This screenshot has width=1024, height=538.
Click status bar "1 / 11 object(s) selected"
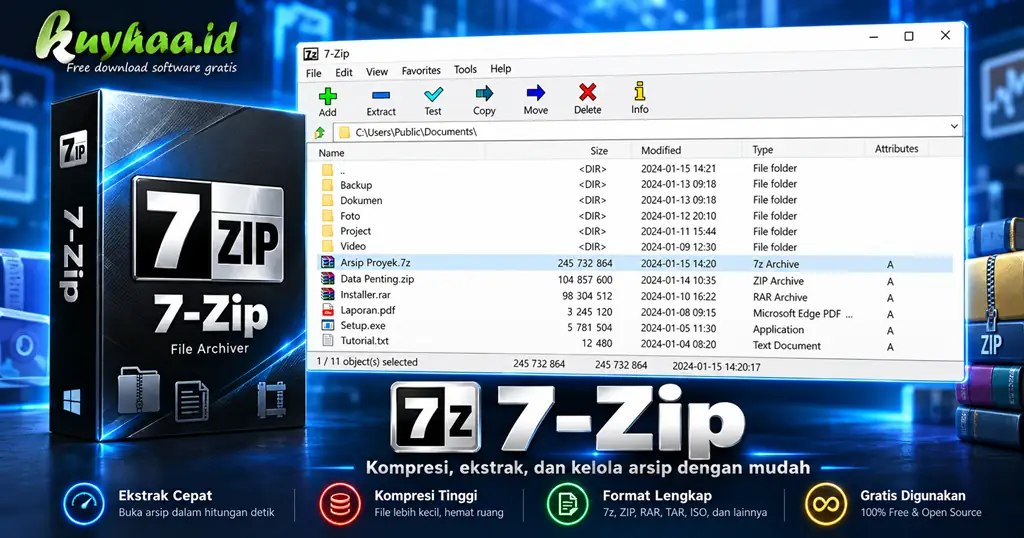click(x=367, y=362)
